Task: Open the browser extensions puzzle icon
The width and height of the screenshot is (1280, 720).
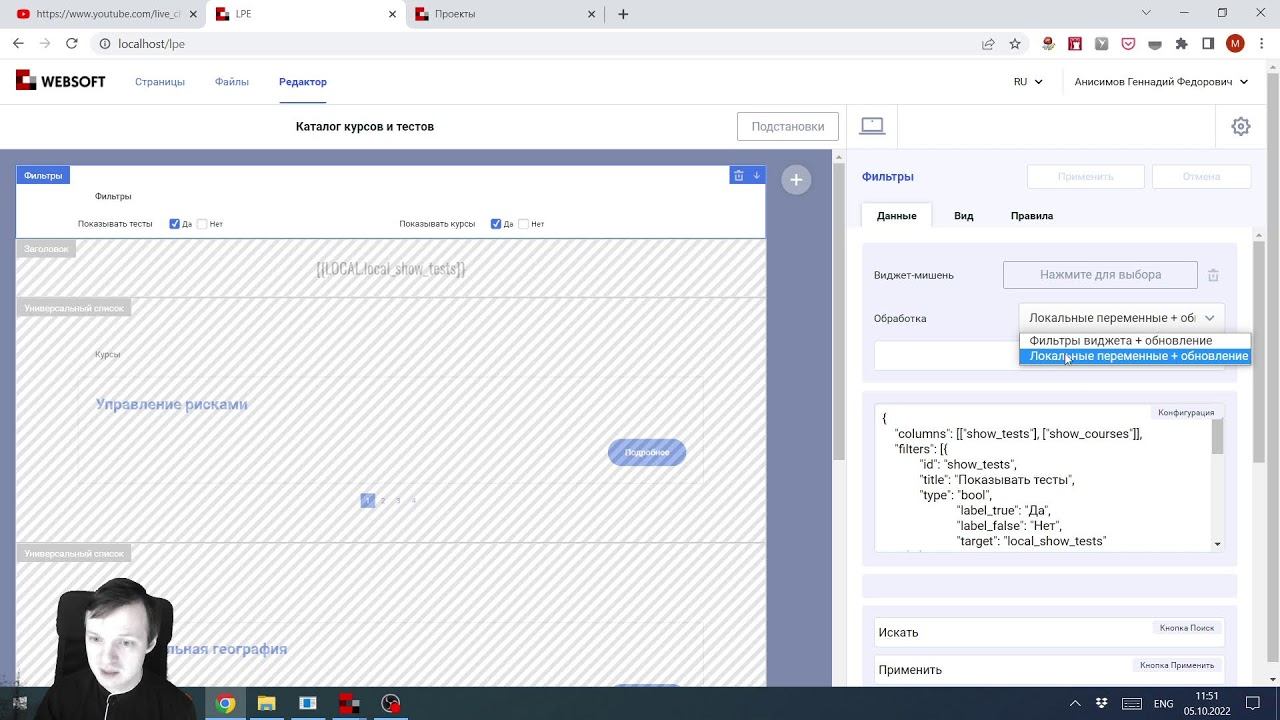Action: (1181, 44)
